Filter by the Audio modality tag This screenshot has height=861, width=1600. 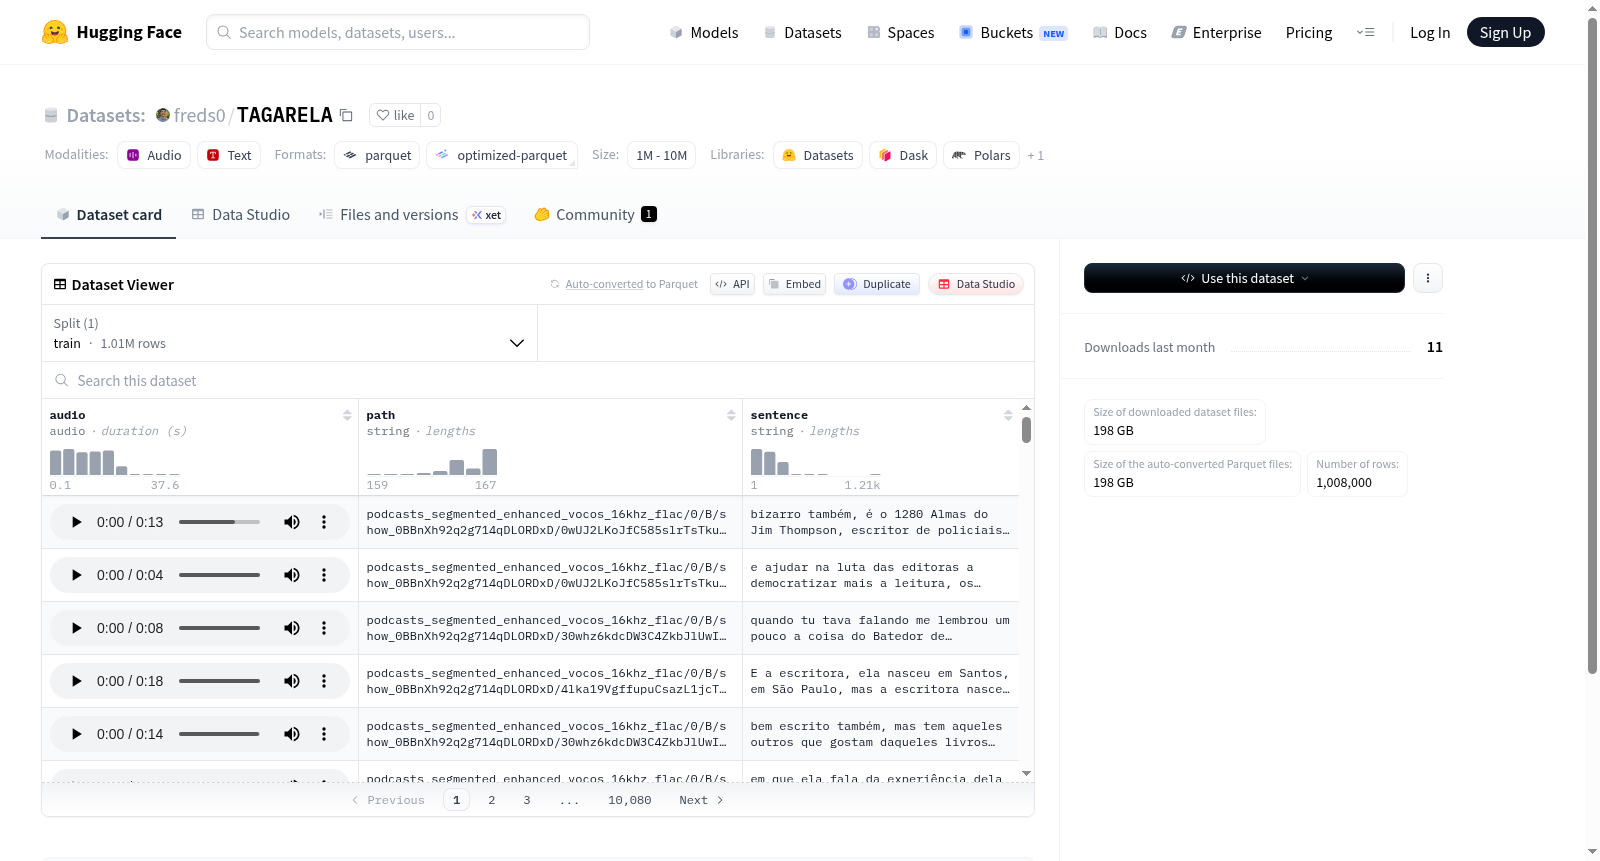[154, 155]
